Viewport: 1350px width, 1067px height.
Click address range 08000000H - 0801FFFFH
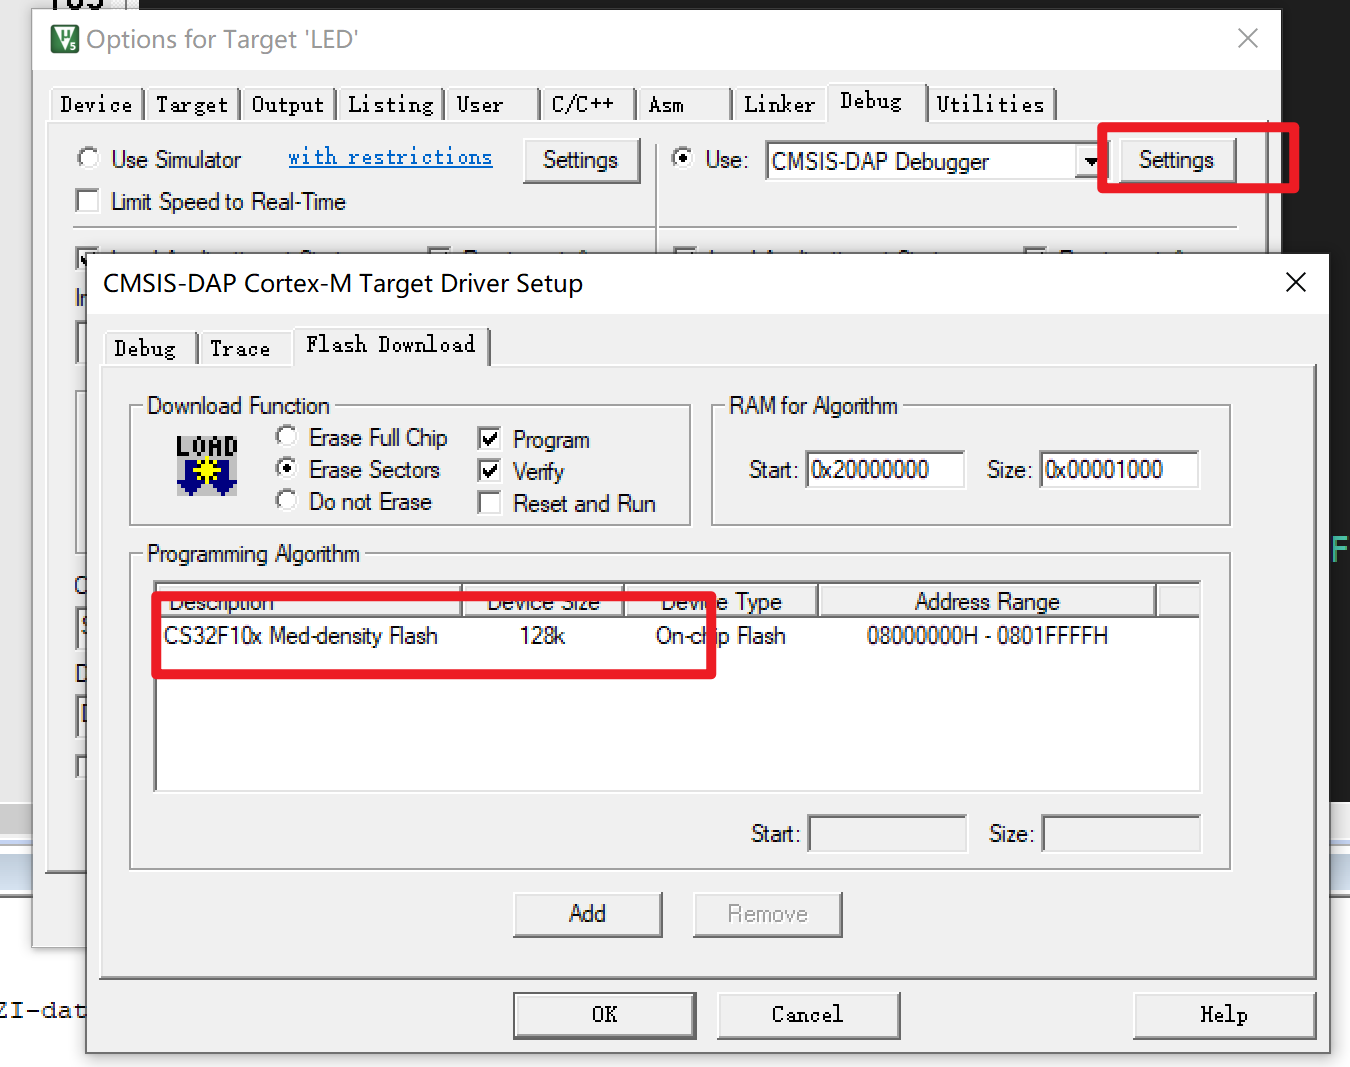point(987,636)
